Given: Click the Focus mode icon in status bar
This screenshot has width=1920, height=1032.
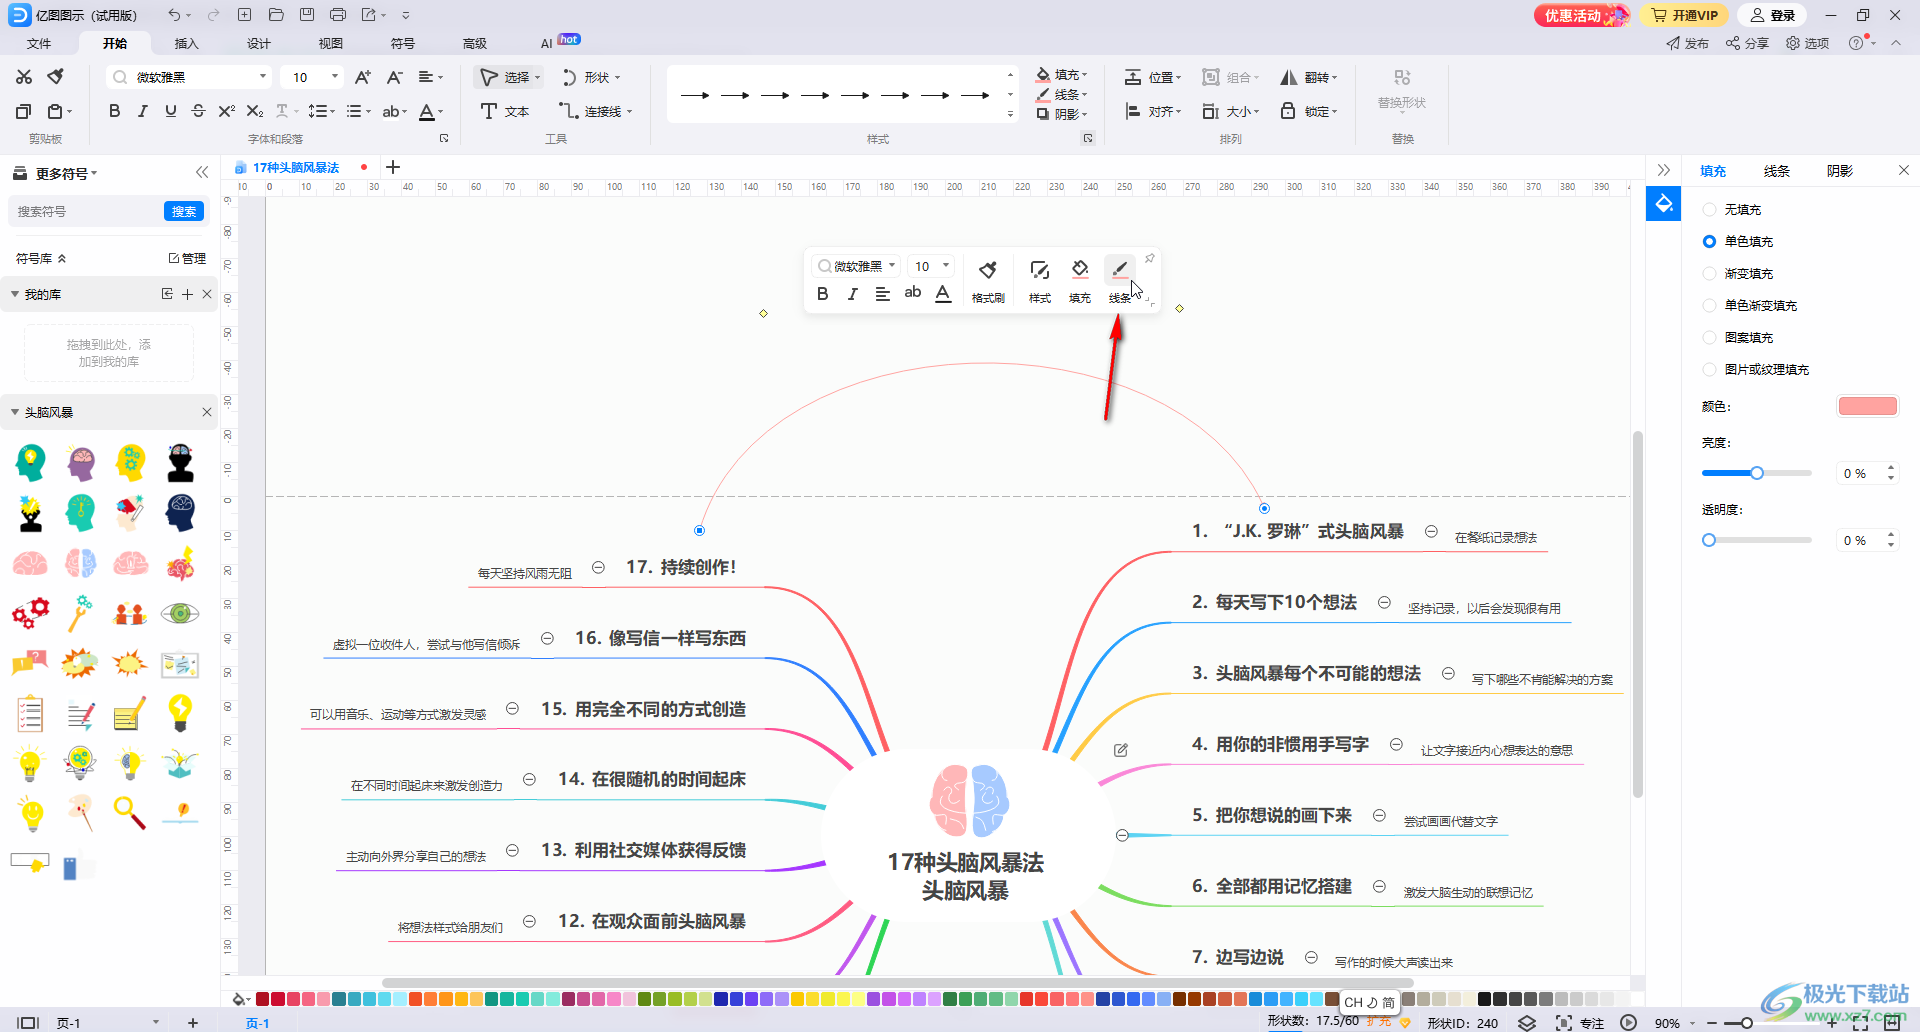Looking at the screenshot, I should (x=1564, y=1023).
